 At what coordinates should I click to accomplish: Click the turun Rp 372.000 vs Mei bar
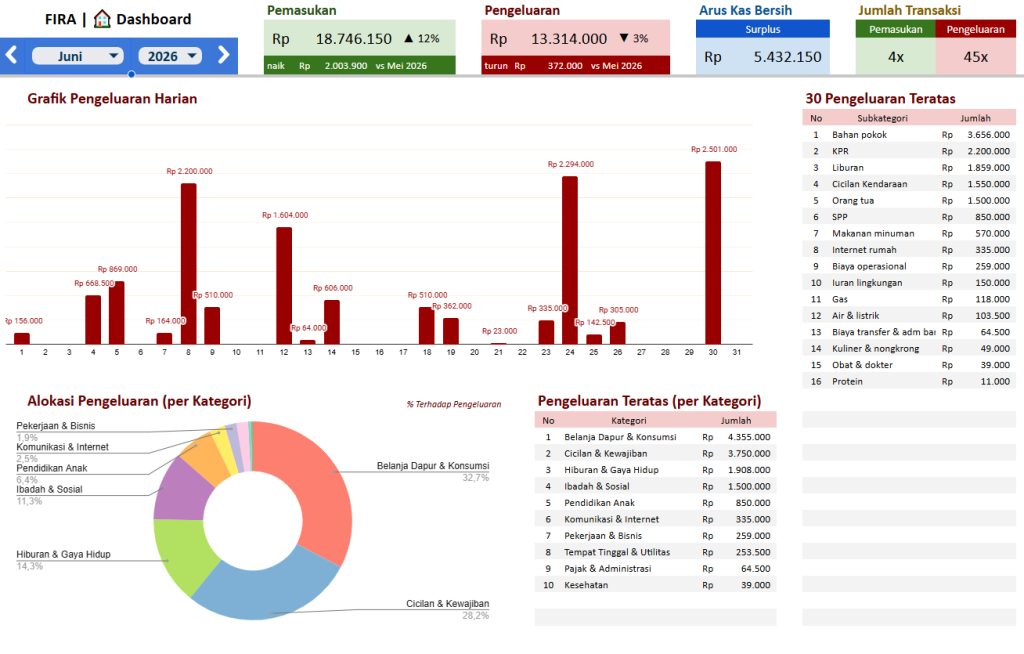click(x=575, y=65)
